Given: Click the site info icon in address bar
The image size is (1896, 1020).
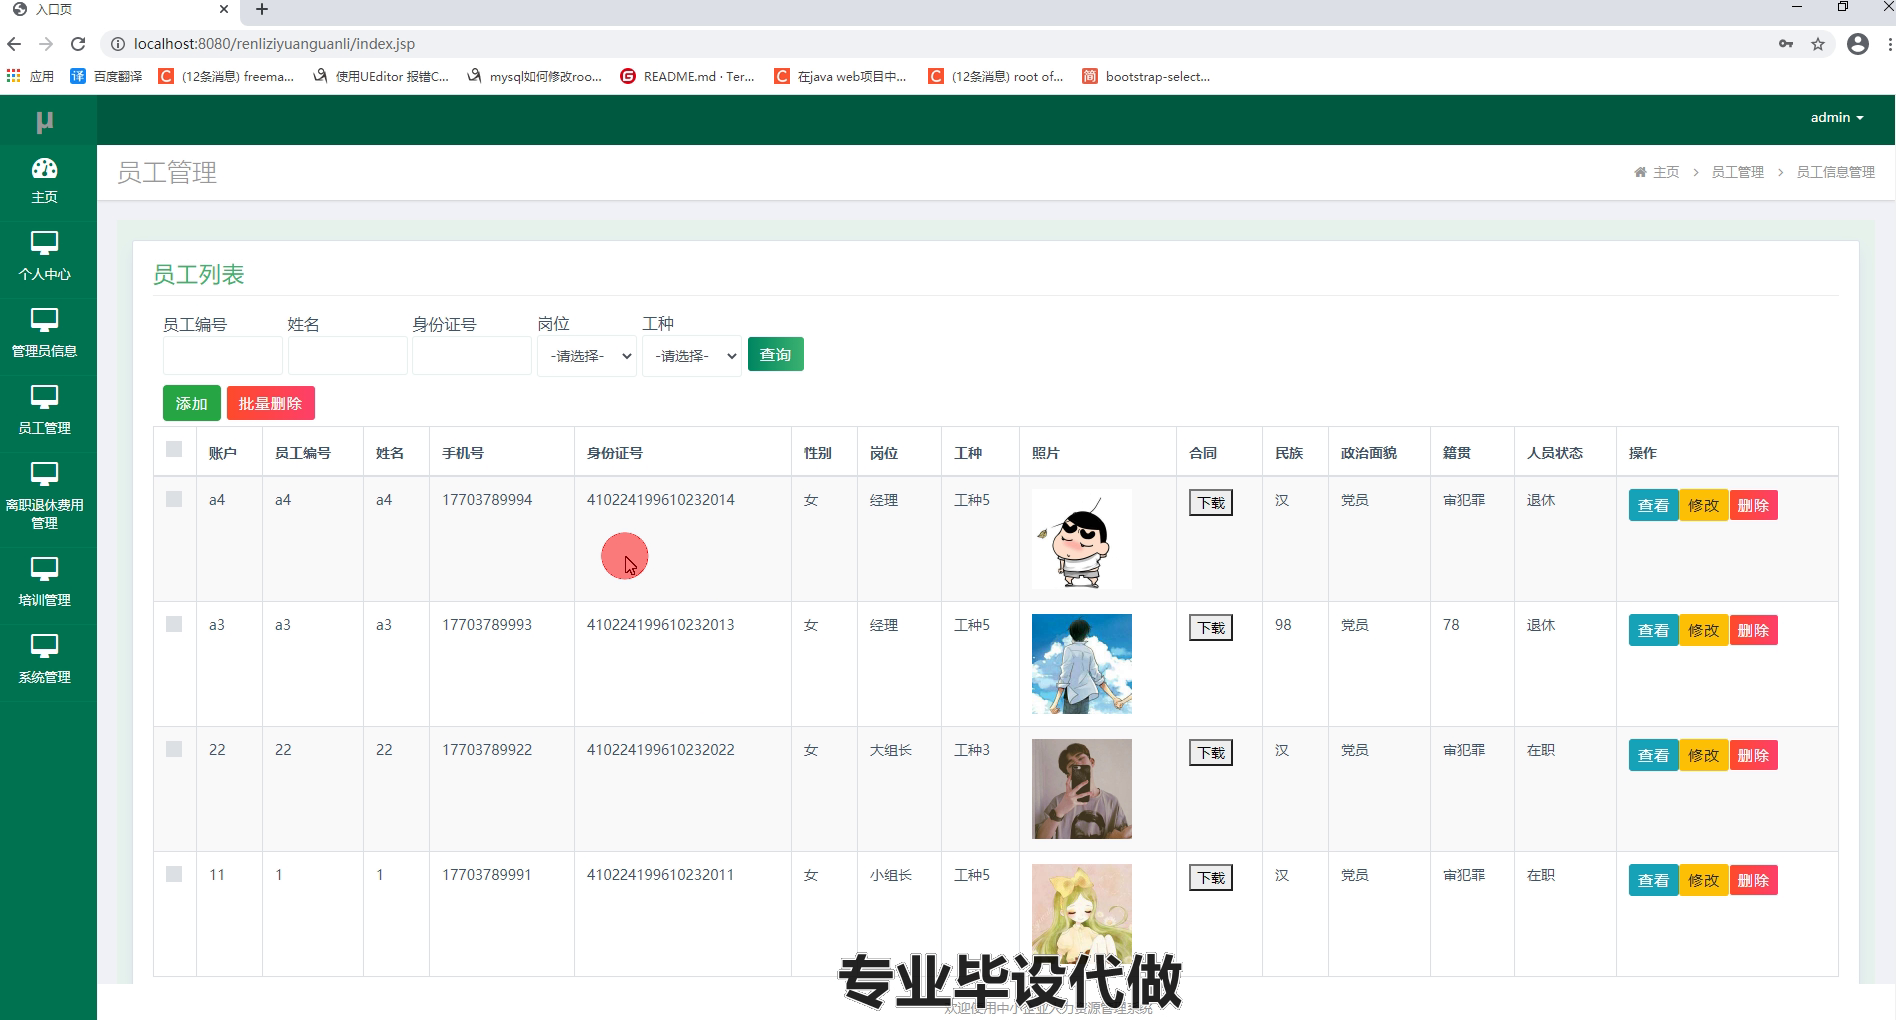Looking at the screenshot, I should (x=117, y=44).
